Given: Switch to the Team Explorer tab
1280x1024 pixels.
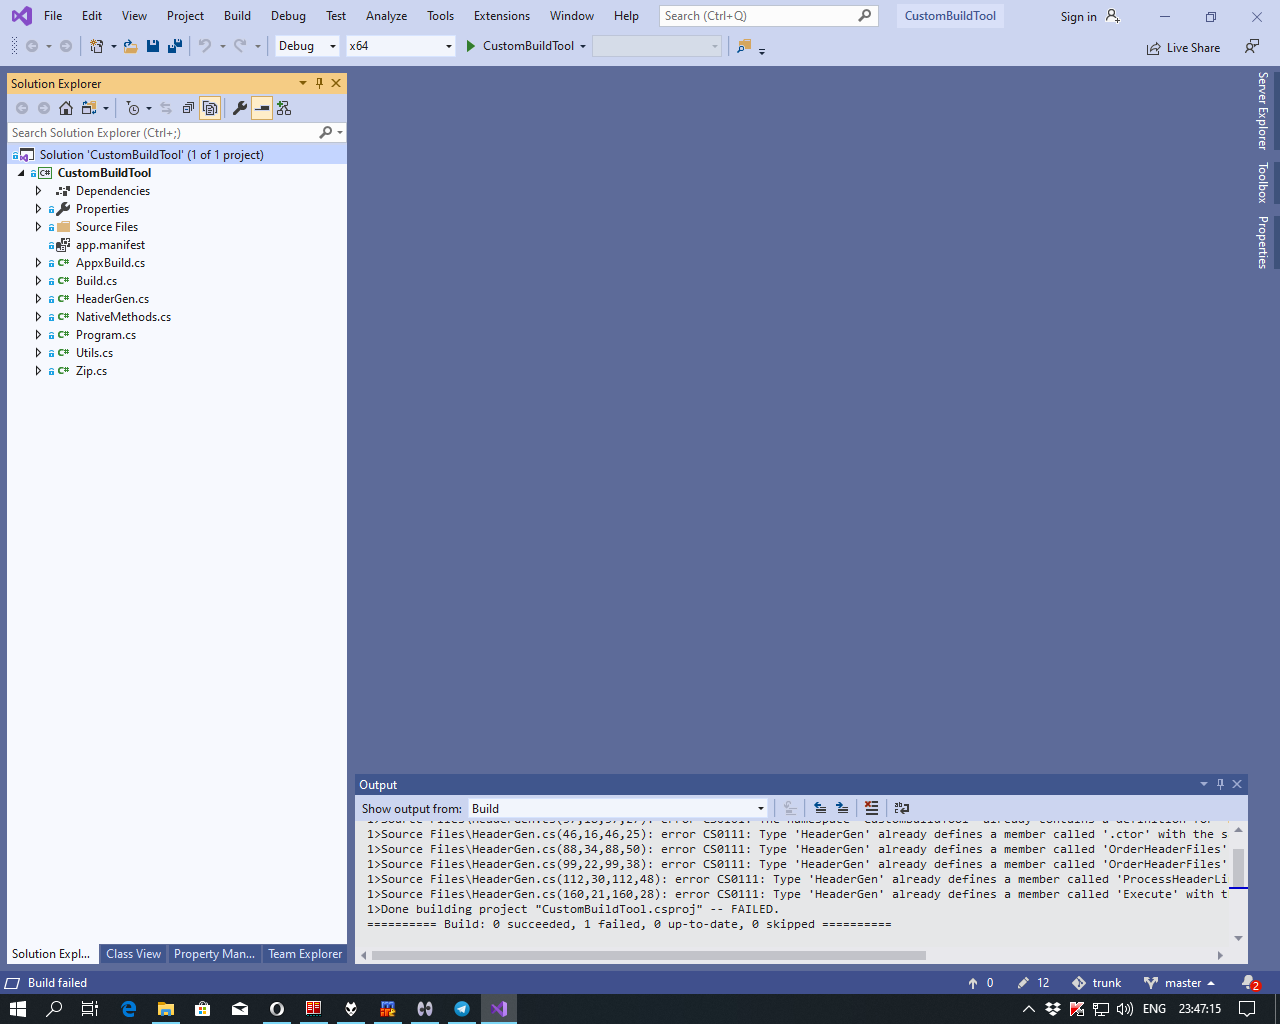Looking at the screenshot, I should pos(305,953).
